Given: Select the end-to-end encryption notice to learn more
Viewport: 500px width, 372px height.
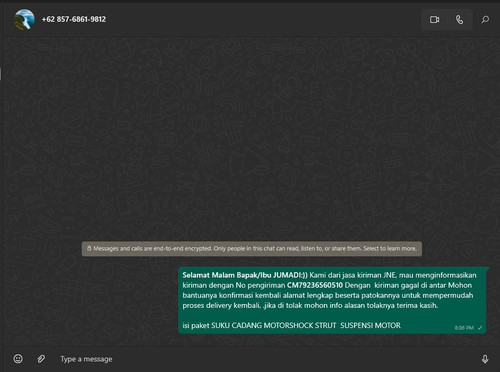Looking at the screenshot, I should (x=252, y=249).
